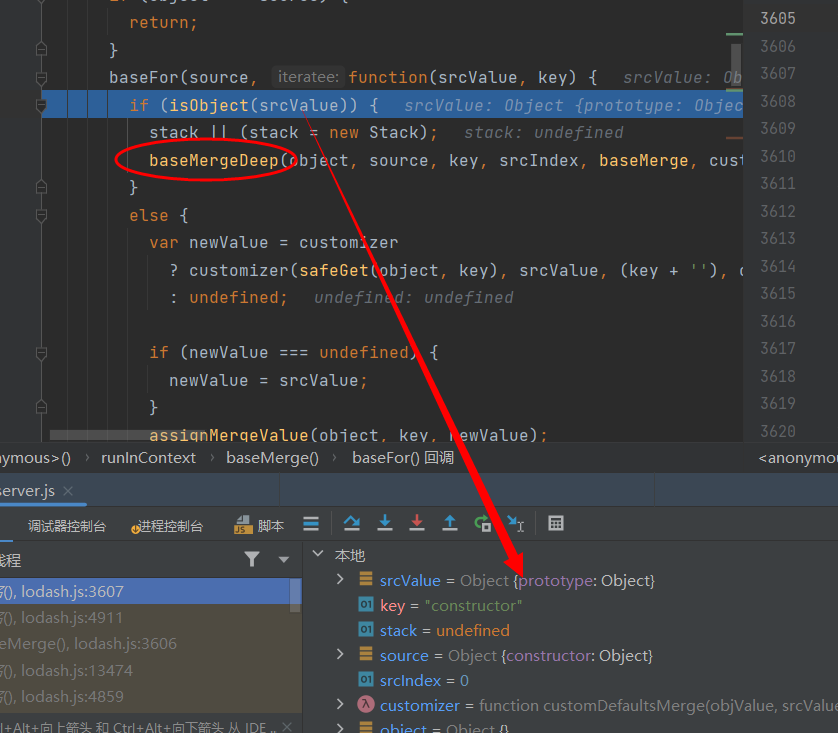Click the customizer lambda function icon
This screenshot has width=838, height=733.
click(x=366, y=704)
